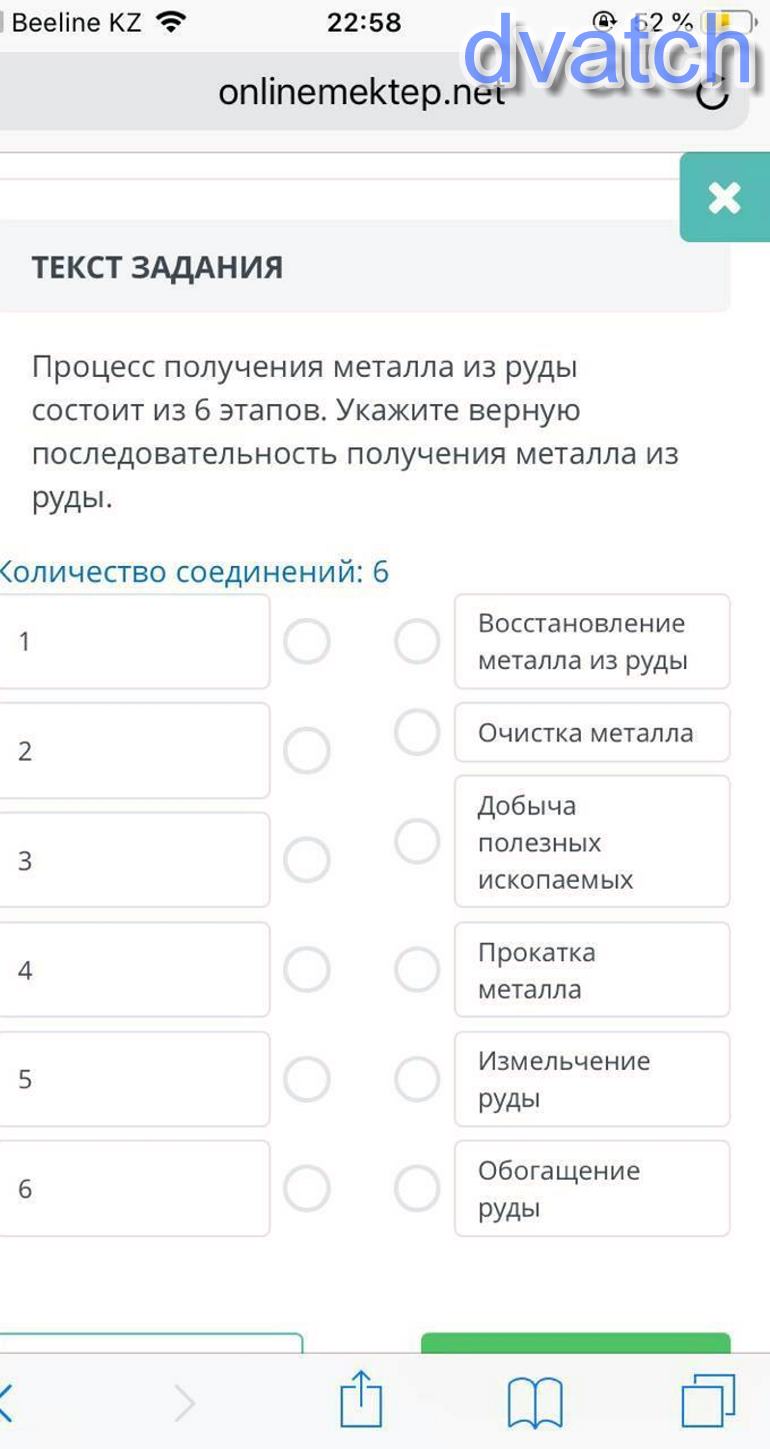The height and width of the screenshot is (1449, 770).
Task: Select the circle beside "Восстановление металла из руды"
Action: (x=417, y=641)
